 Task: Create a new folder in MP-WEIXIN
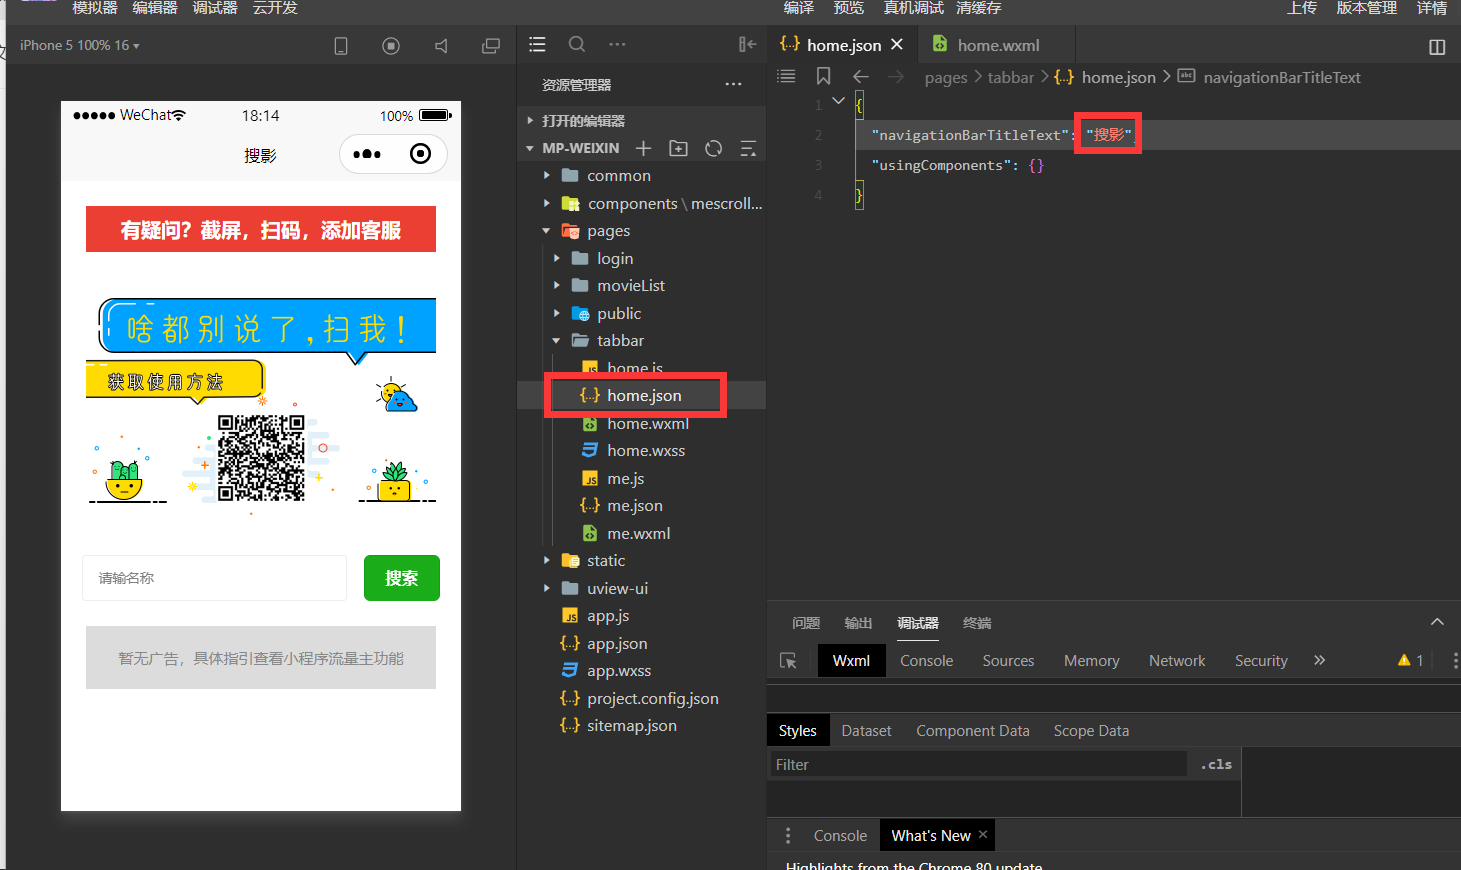678,148
